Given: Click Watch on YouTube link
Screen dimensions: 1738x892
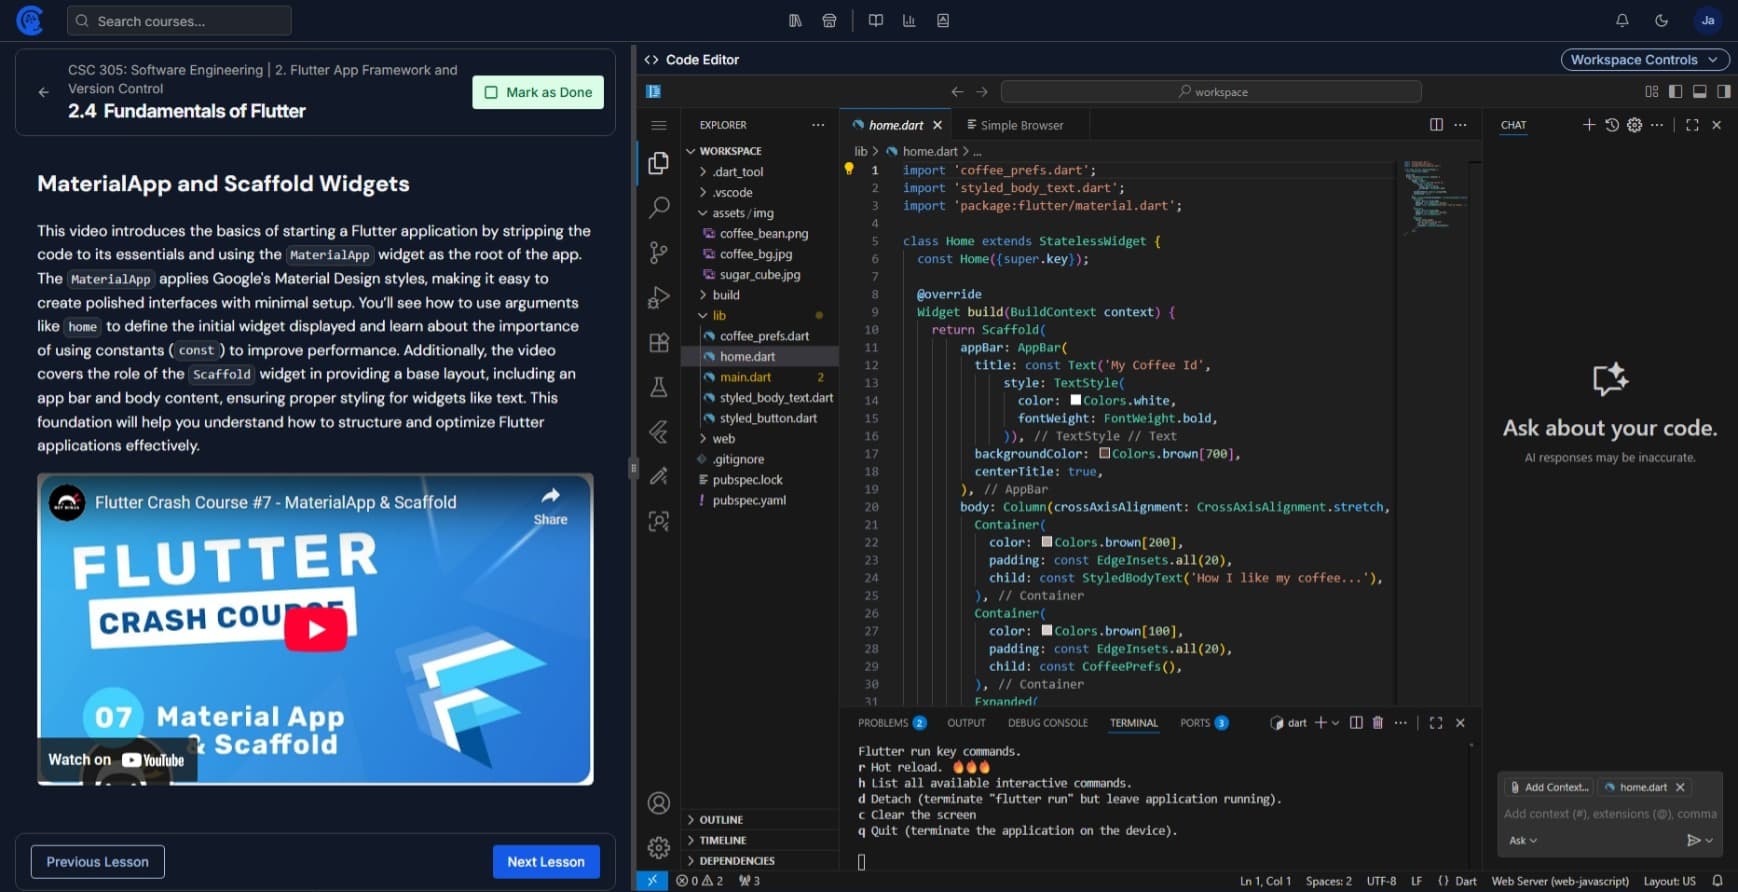Looking at the screenshot, I should [117, 759].
